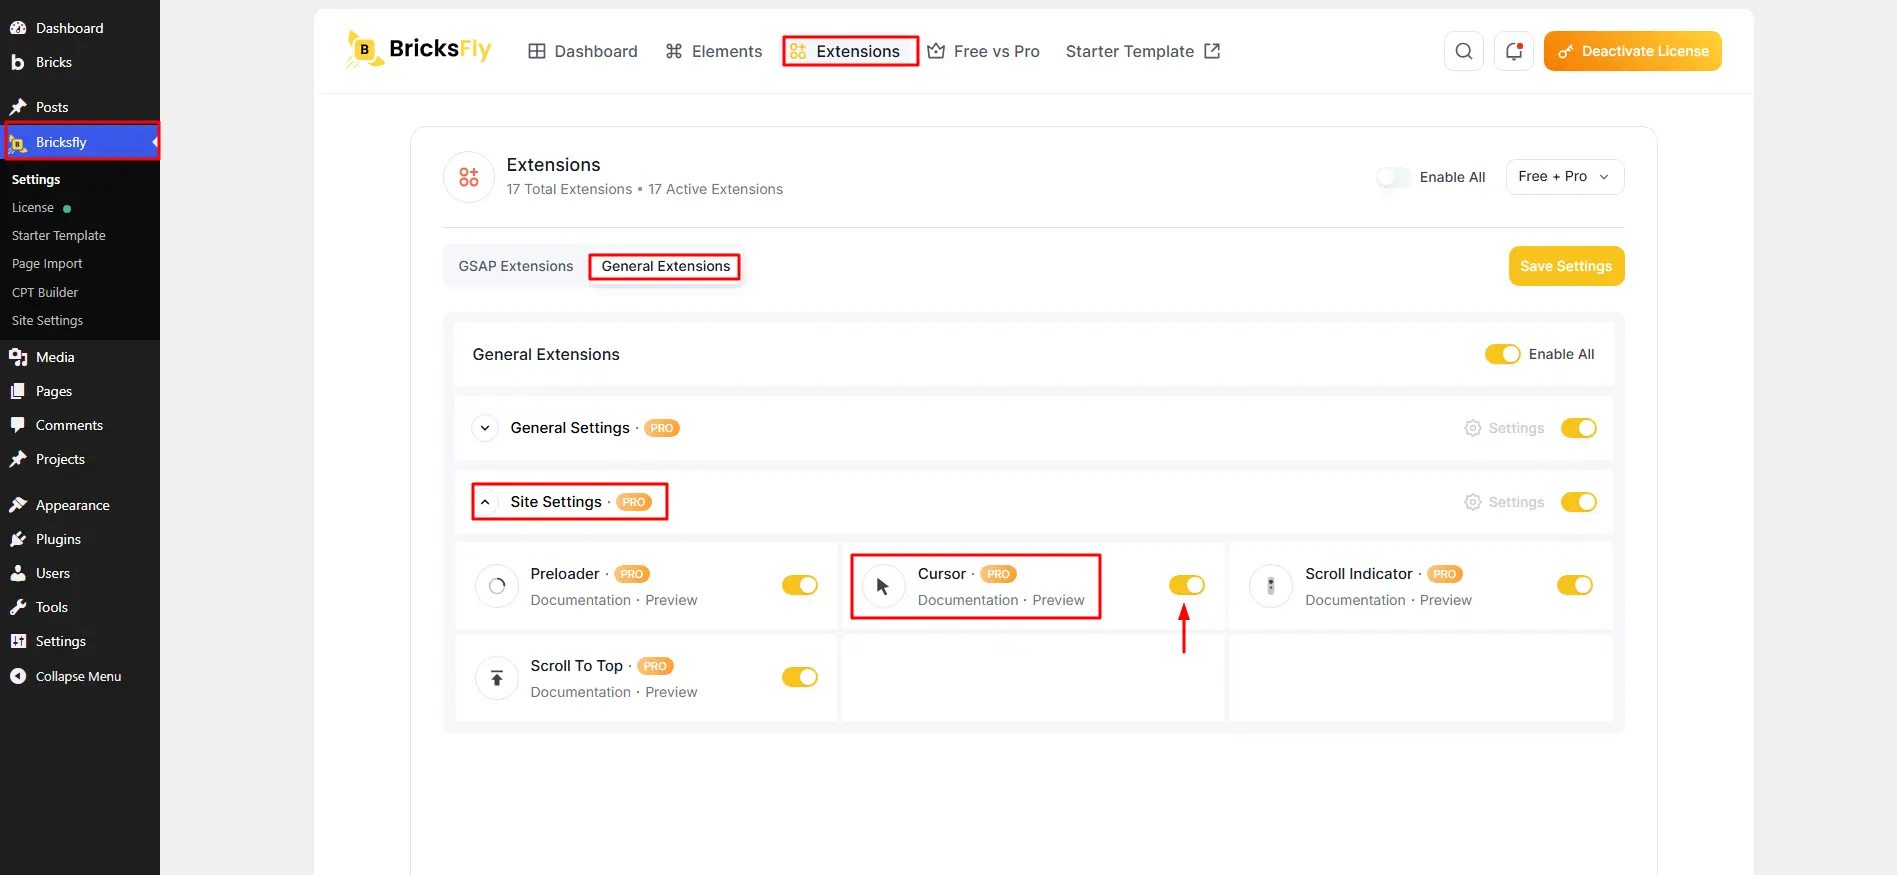1897x875 pixels.
Task: Open CPT Builder in sidebar
Action: click(45, 292)
